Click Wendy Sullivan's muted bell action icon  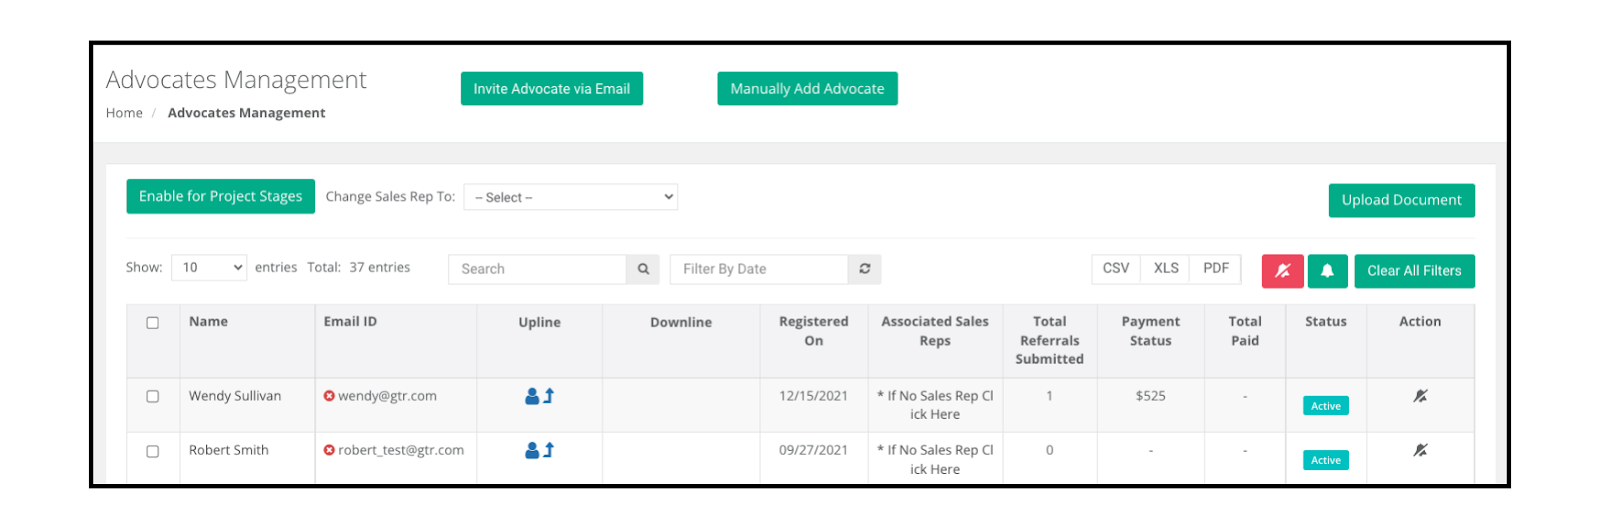1420,396
